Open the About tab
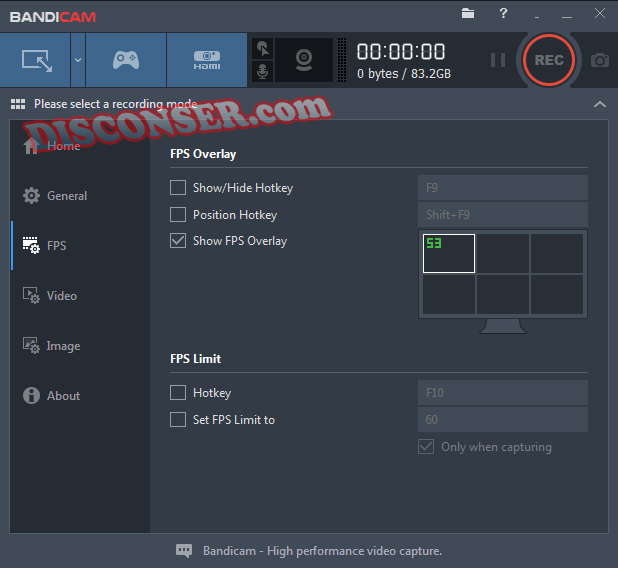The width and height of the screenshot is (618, 568). [51, 396]
